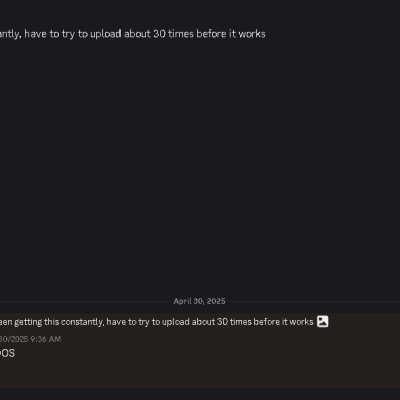Image resolution: width=400 pixels, height=400 pixels.
Task: Click the word works in the top message
Action: (252, 34)
